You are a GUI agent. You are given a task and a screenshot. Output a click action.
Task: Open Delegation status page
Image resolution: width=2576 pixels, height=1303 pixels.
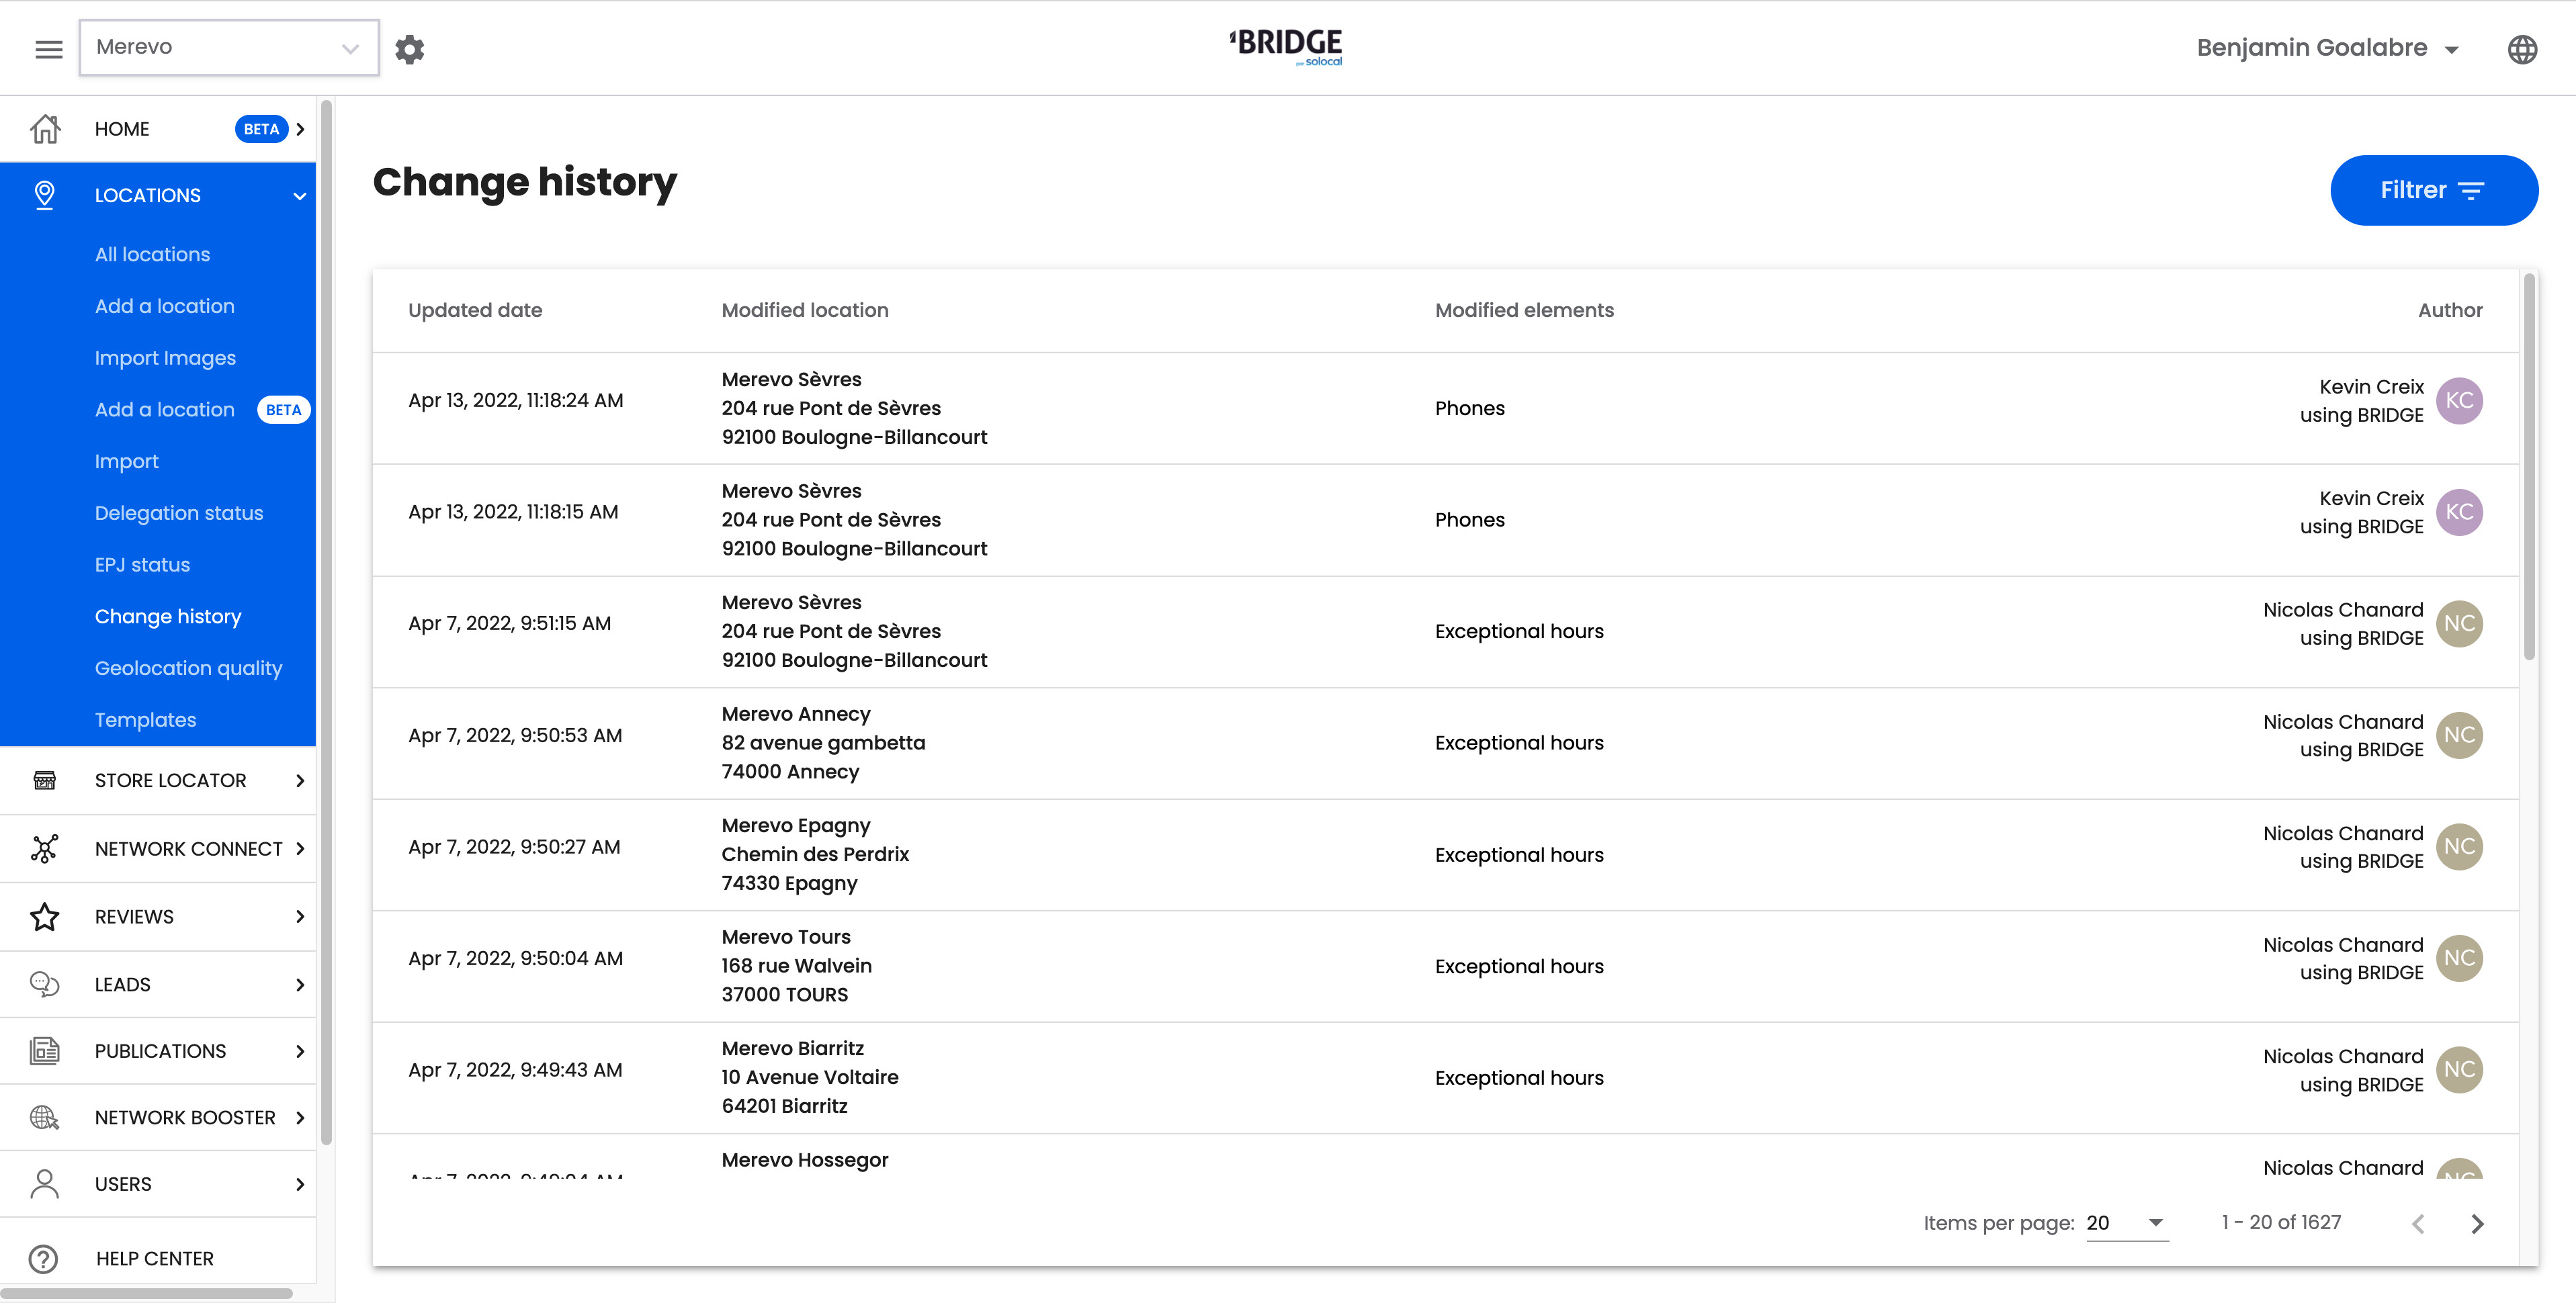pos(179,513)
